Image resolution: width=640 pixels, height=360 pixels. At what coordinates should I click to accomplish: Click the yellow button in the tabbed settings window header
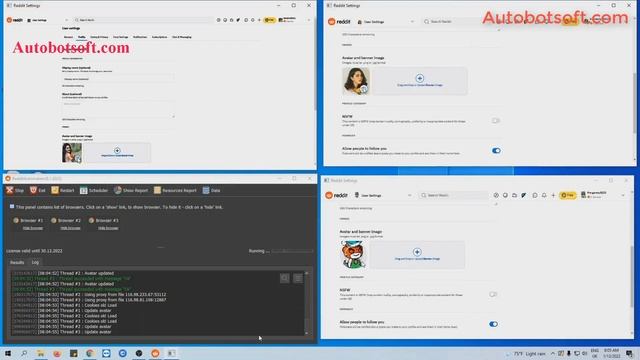(x=269, y=20)
